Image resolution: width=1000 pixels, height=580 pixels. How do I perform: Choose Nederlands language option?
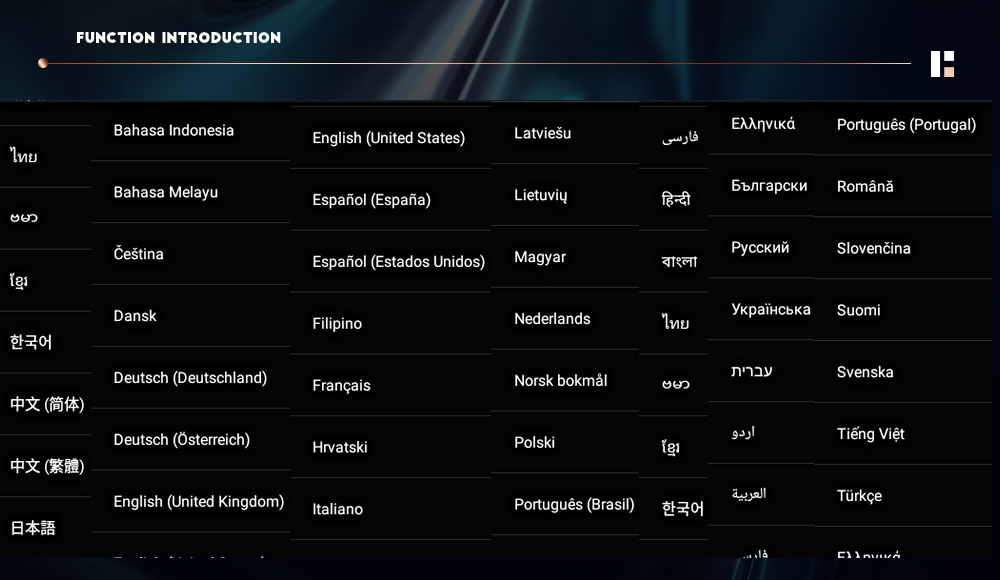tap(553, 319)
